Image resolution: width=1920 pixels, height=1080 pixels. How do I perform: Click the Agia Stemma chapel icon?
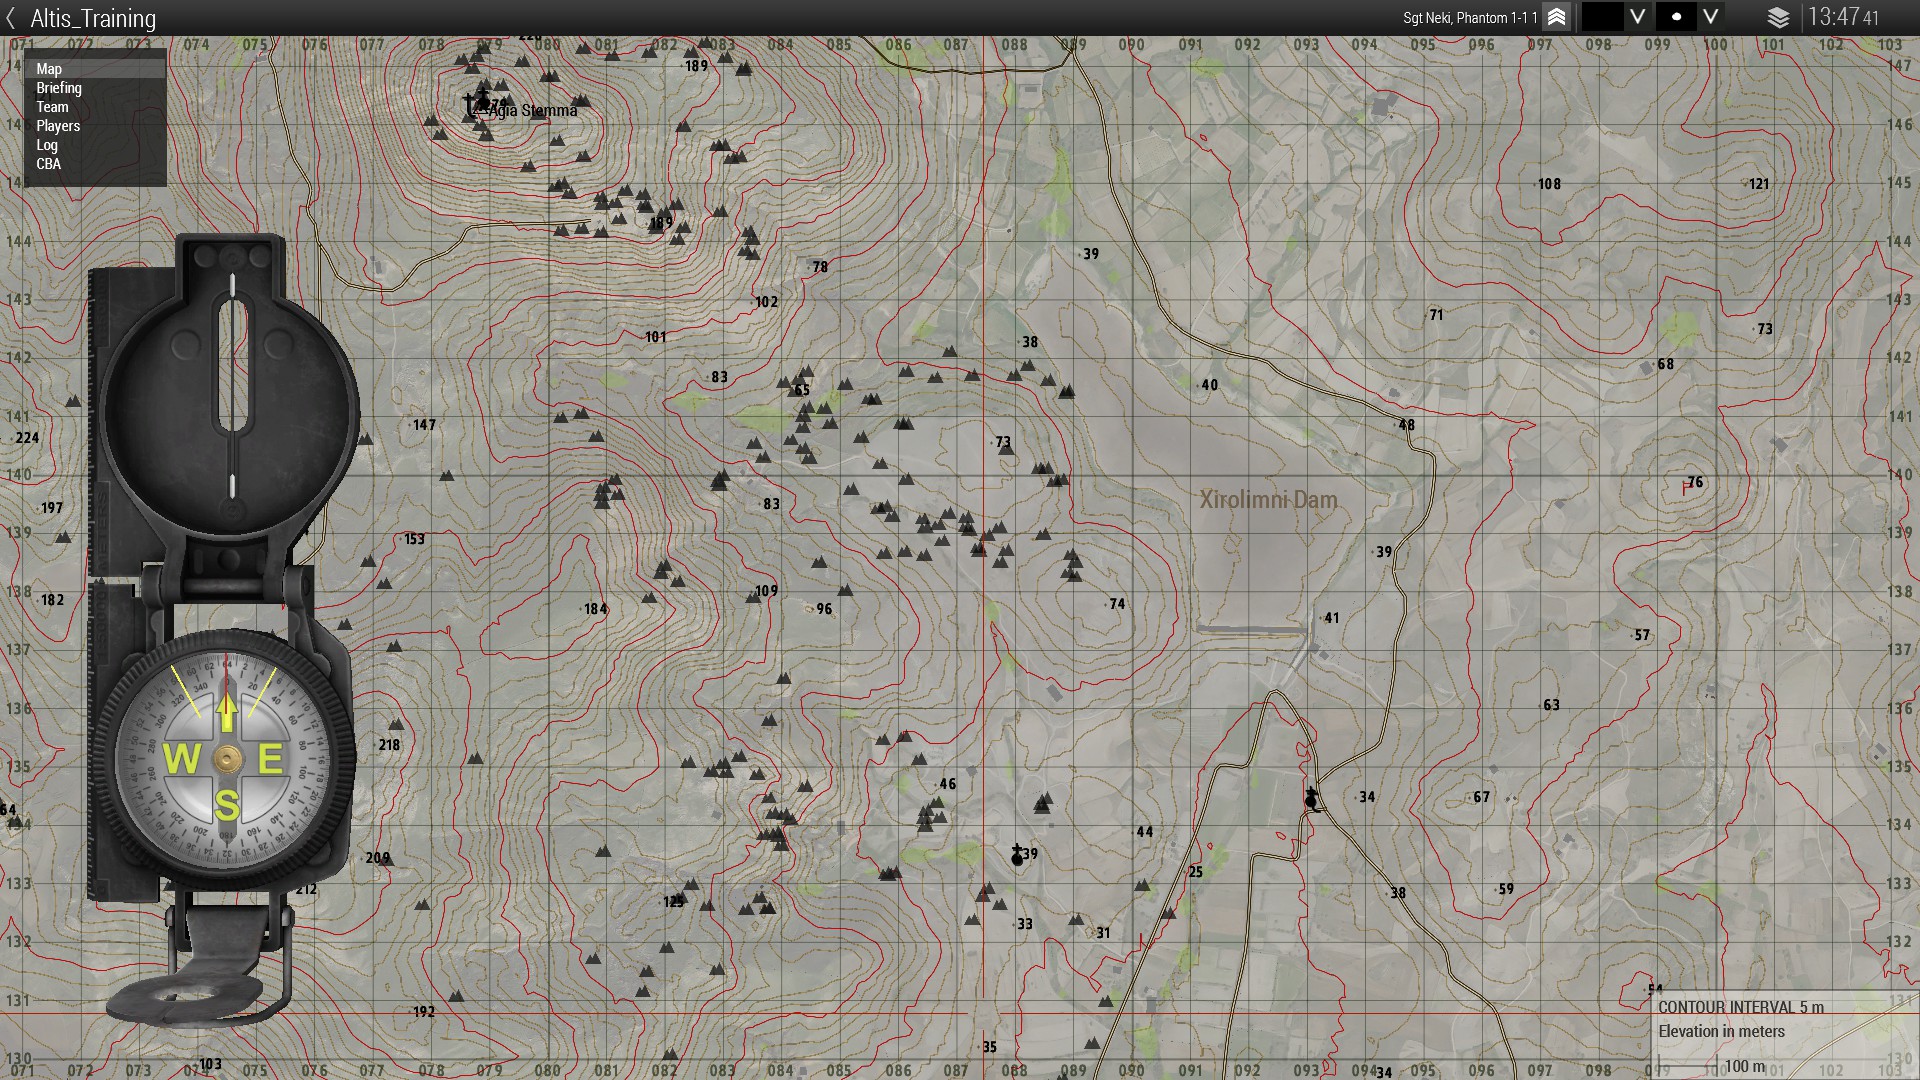pyautogui.click(x=481, y=100)
